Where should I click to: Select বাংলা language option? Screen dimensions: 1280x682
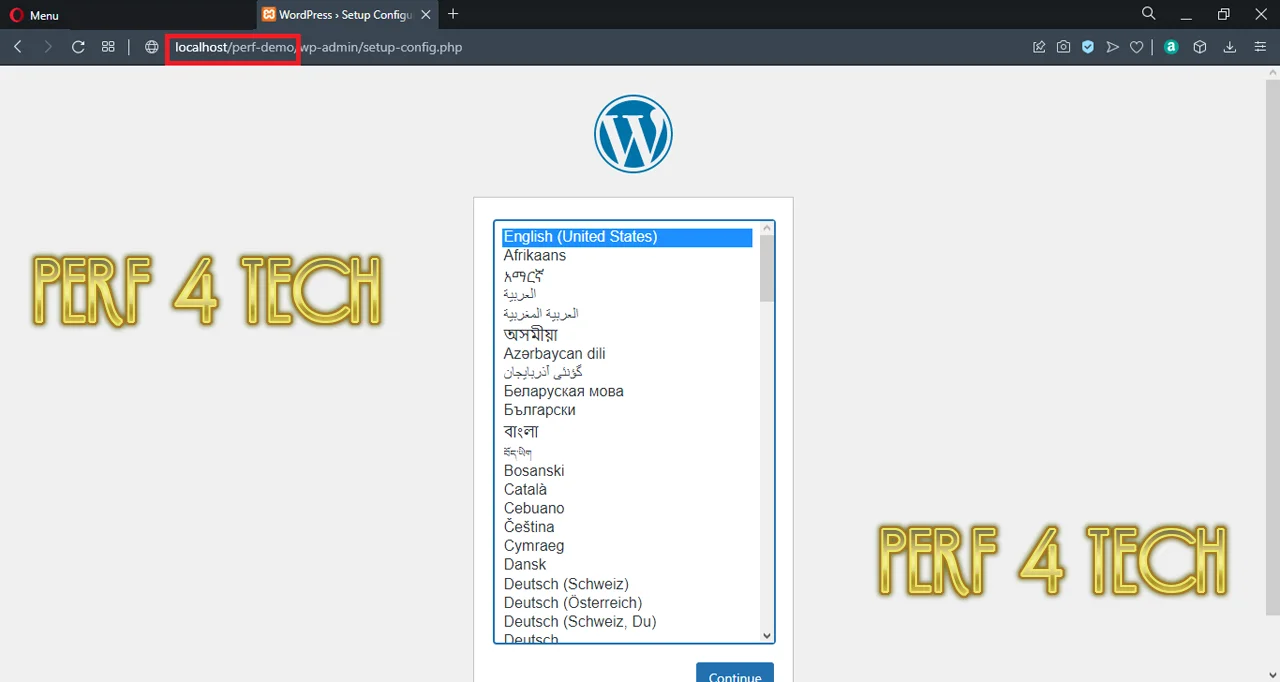click(x=627, y=431)
